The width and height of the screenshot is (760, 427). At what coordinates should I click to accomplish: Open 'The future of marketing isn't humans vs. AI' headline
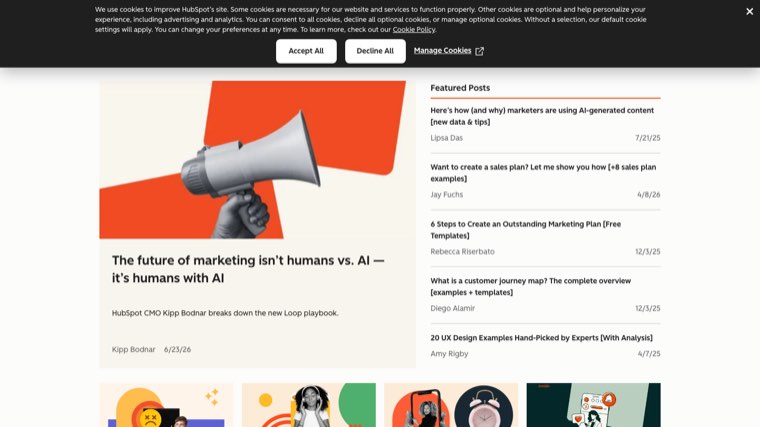click(x=248, y=269)
